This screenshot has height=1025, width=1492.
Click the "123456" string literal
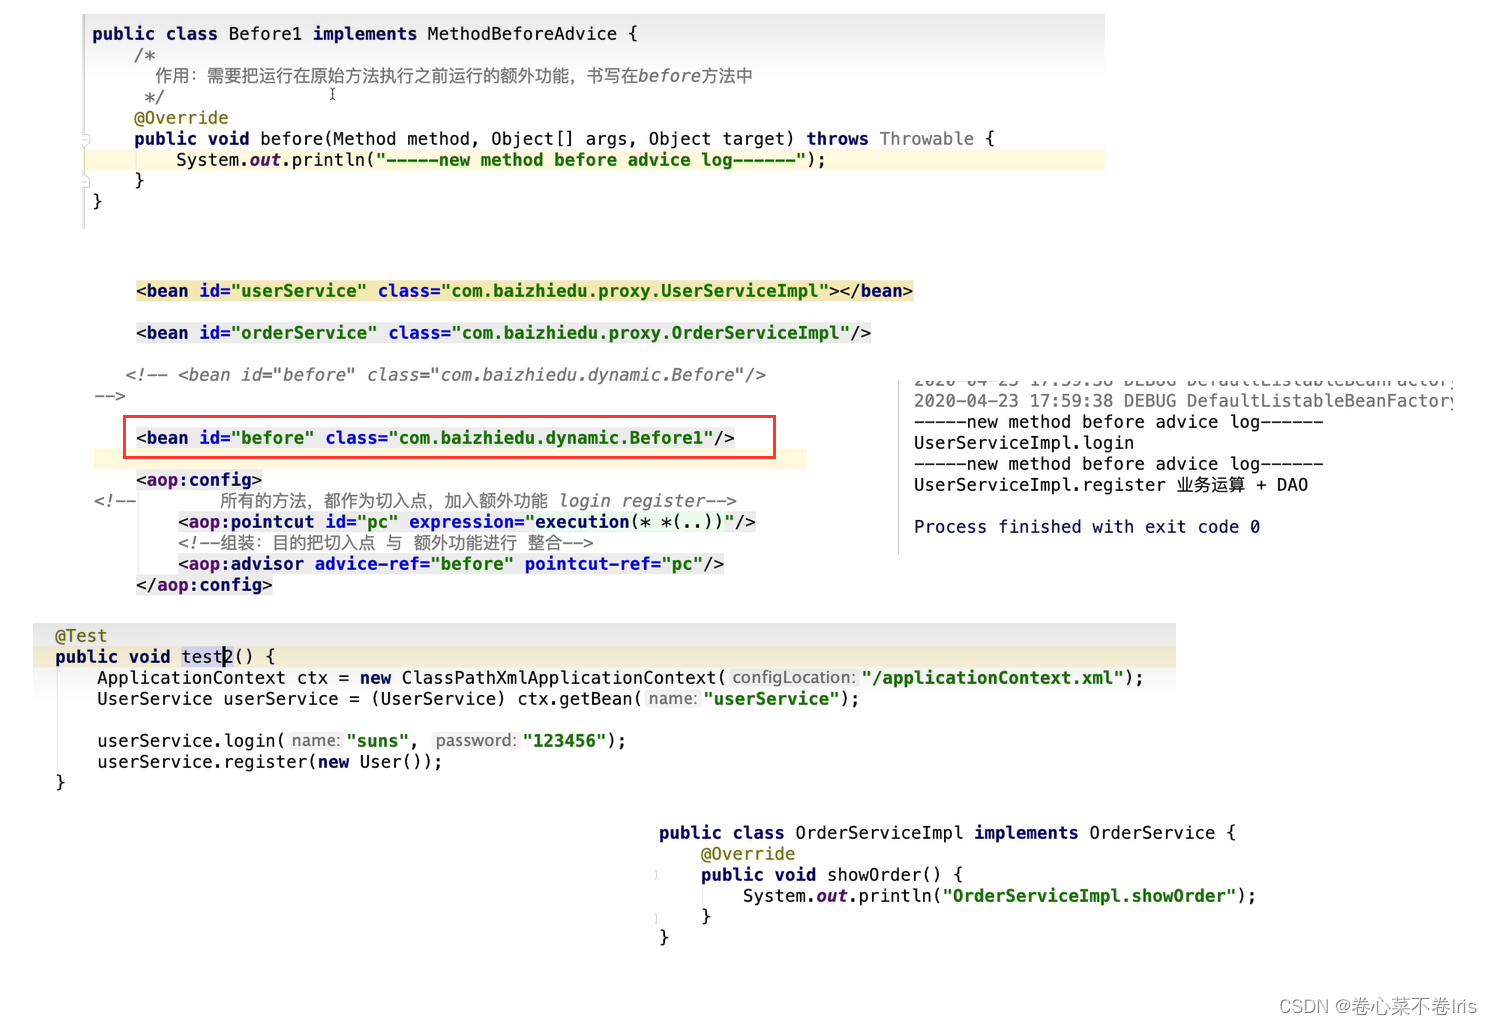click(565, 741)
